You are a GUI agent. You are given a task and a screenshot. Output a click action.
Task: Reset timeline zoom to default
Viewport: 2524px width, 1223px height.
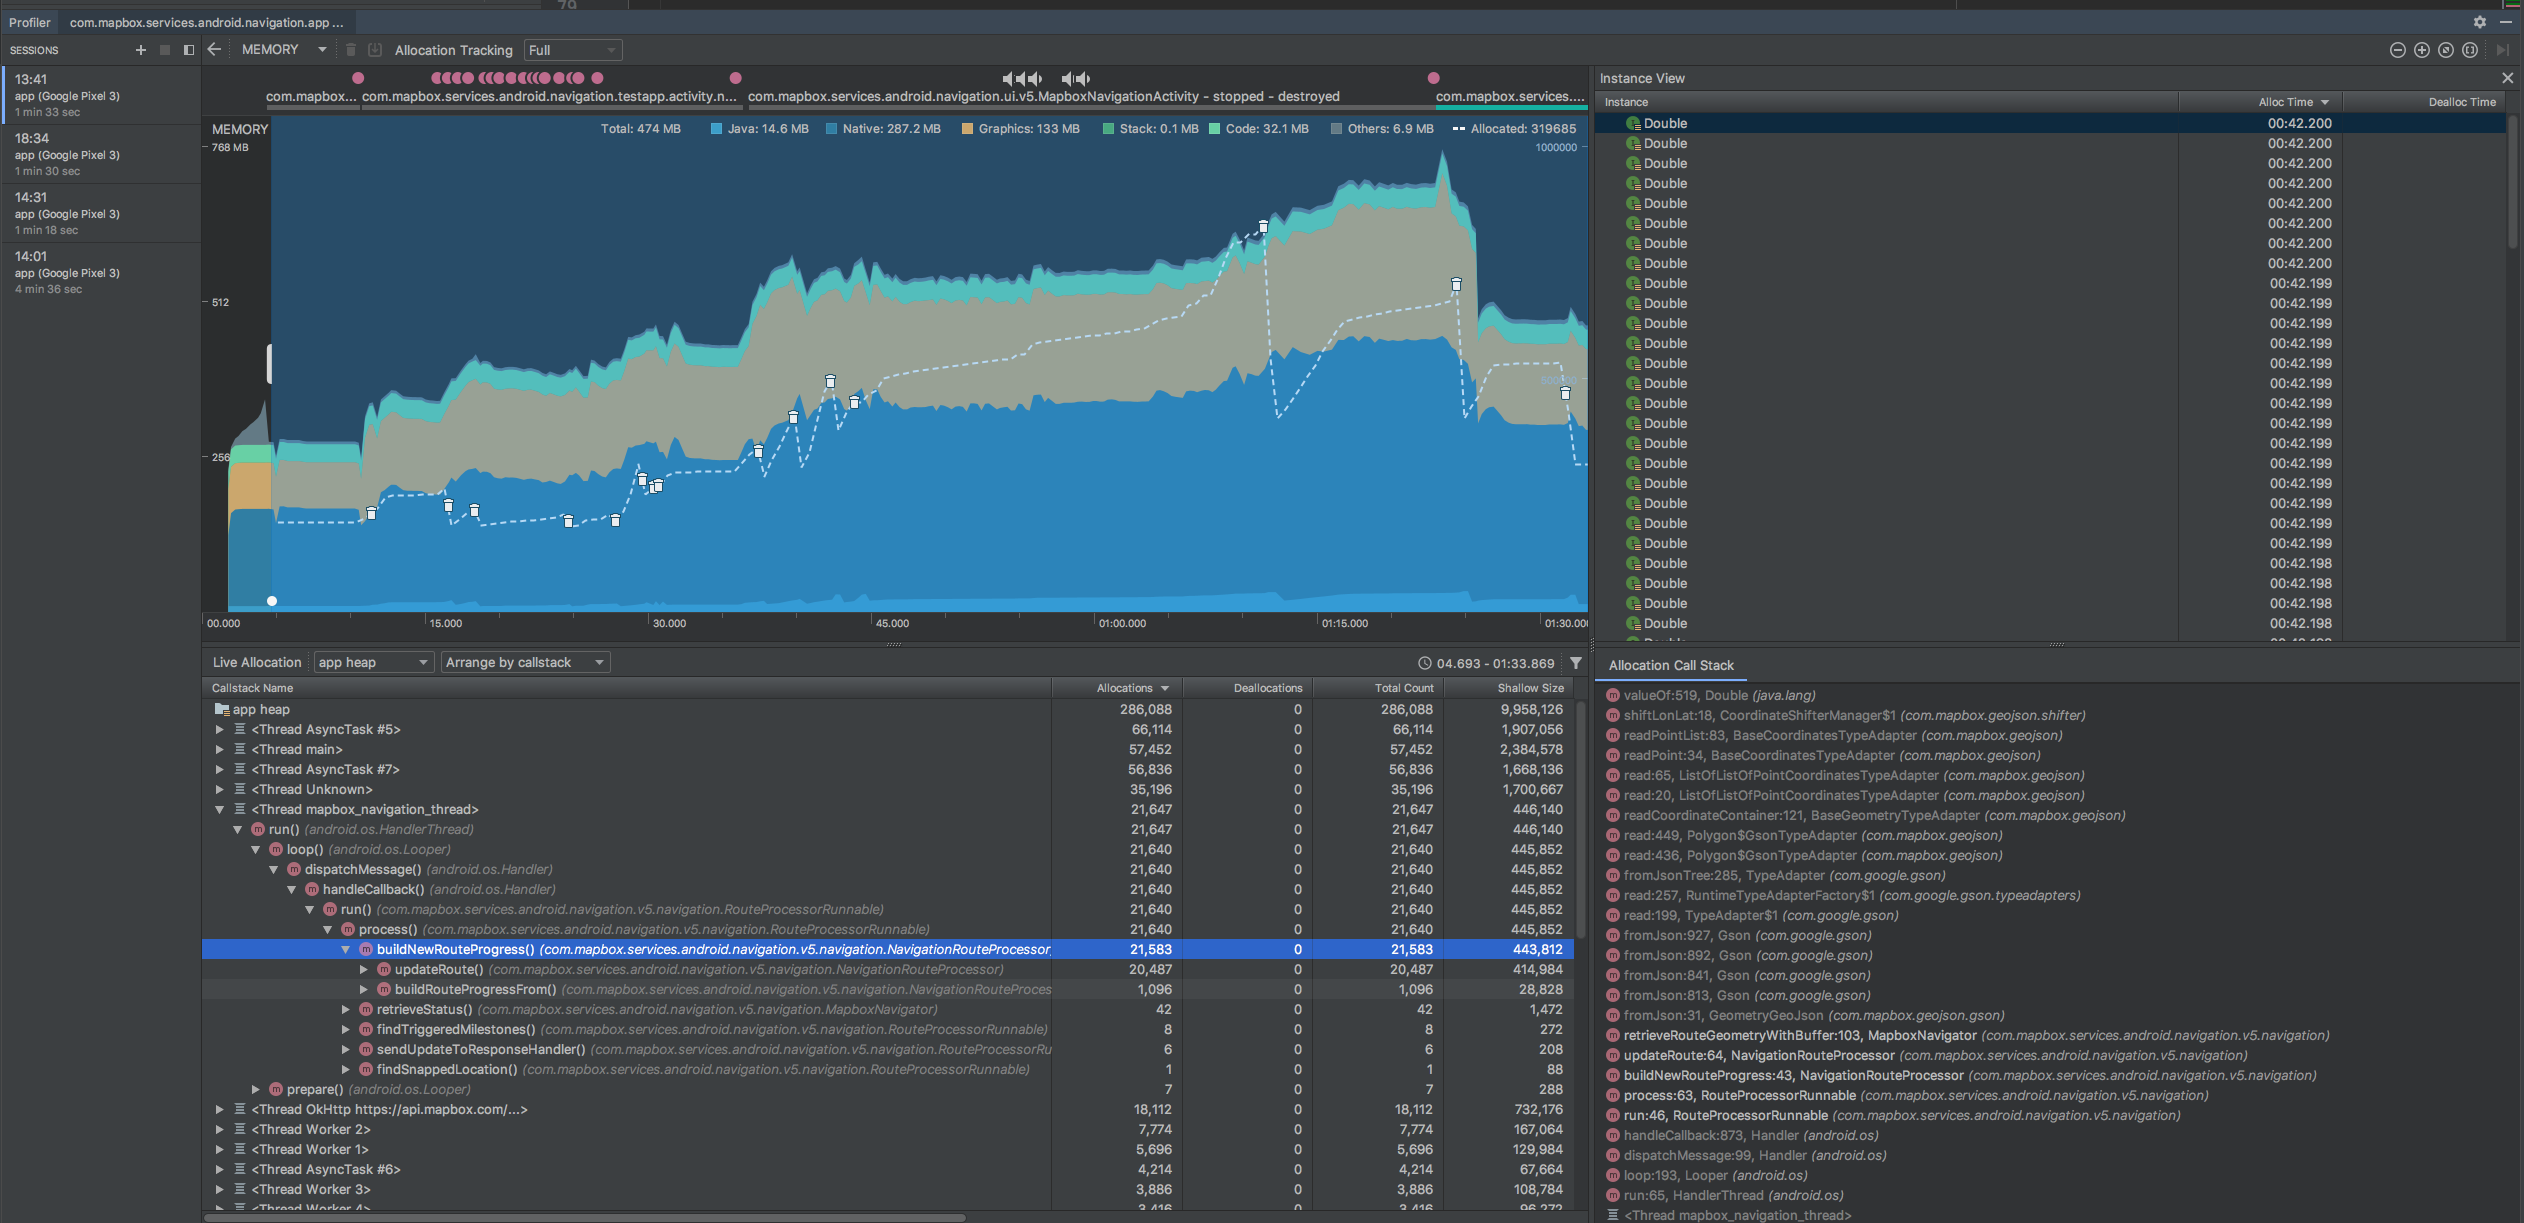[2445, 50]
